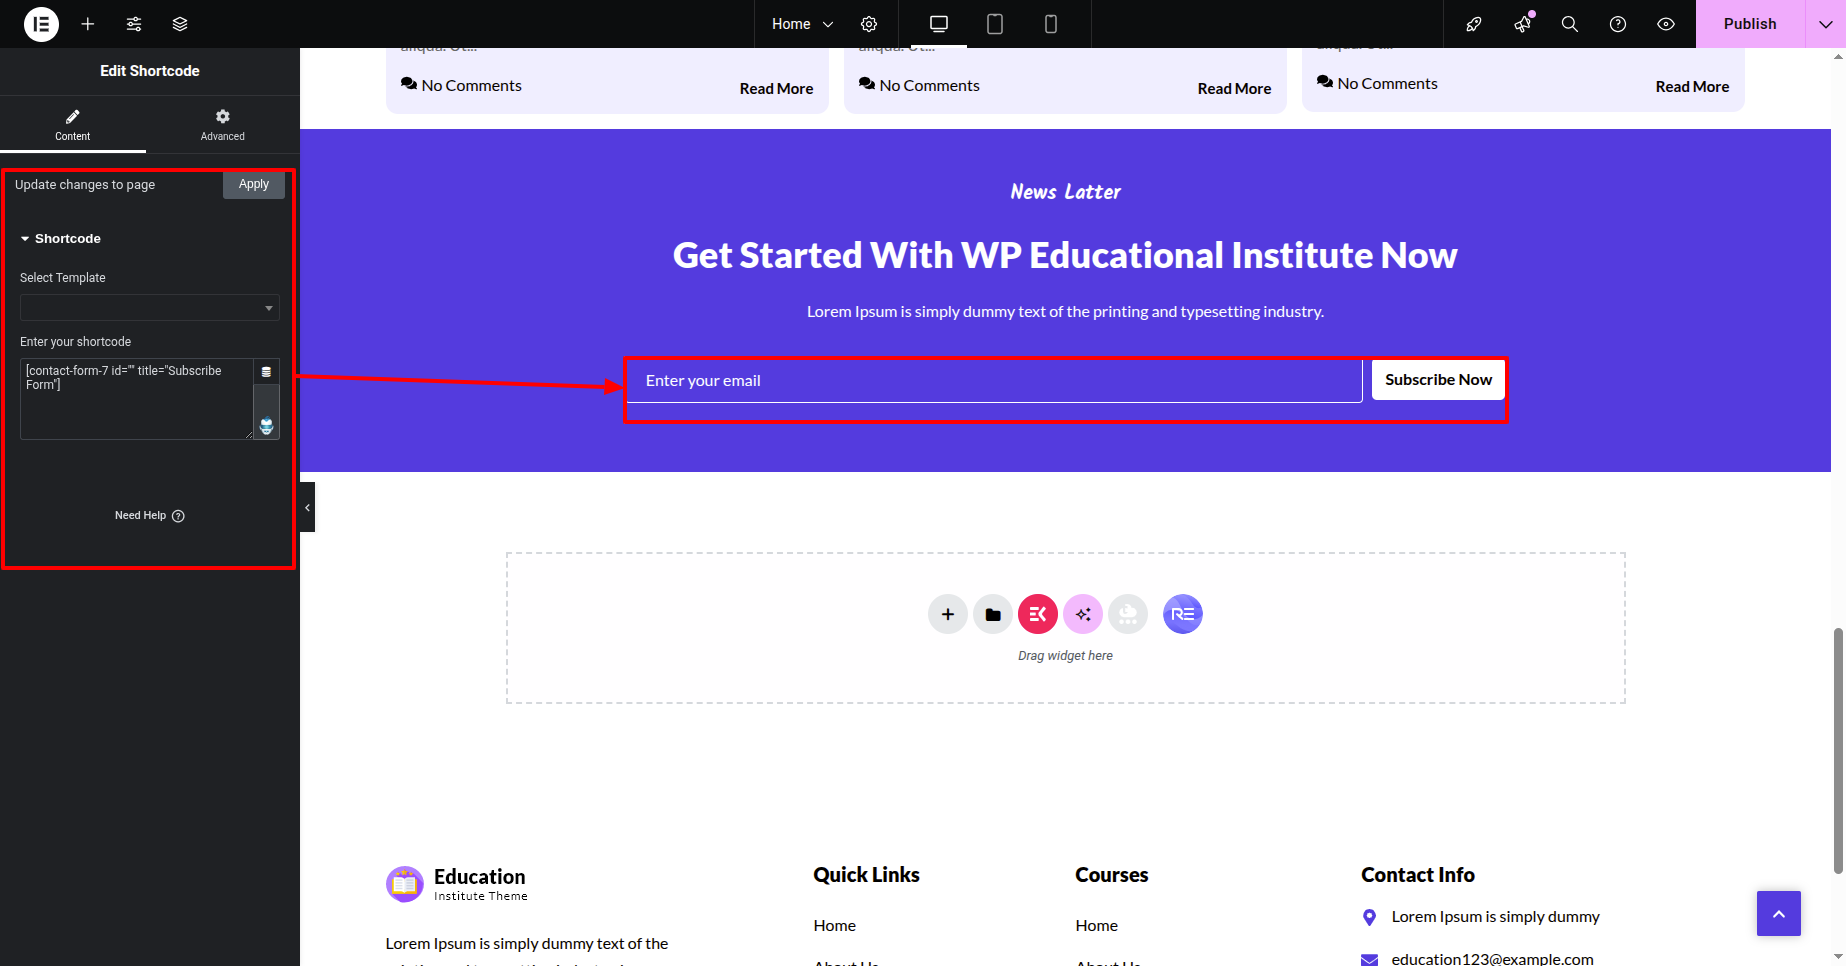Switch to the Advanced tab

(x=222, y=125)
